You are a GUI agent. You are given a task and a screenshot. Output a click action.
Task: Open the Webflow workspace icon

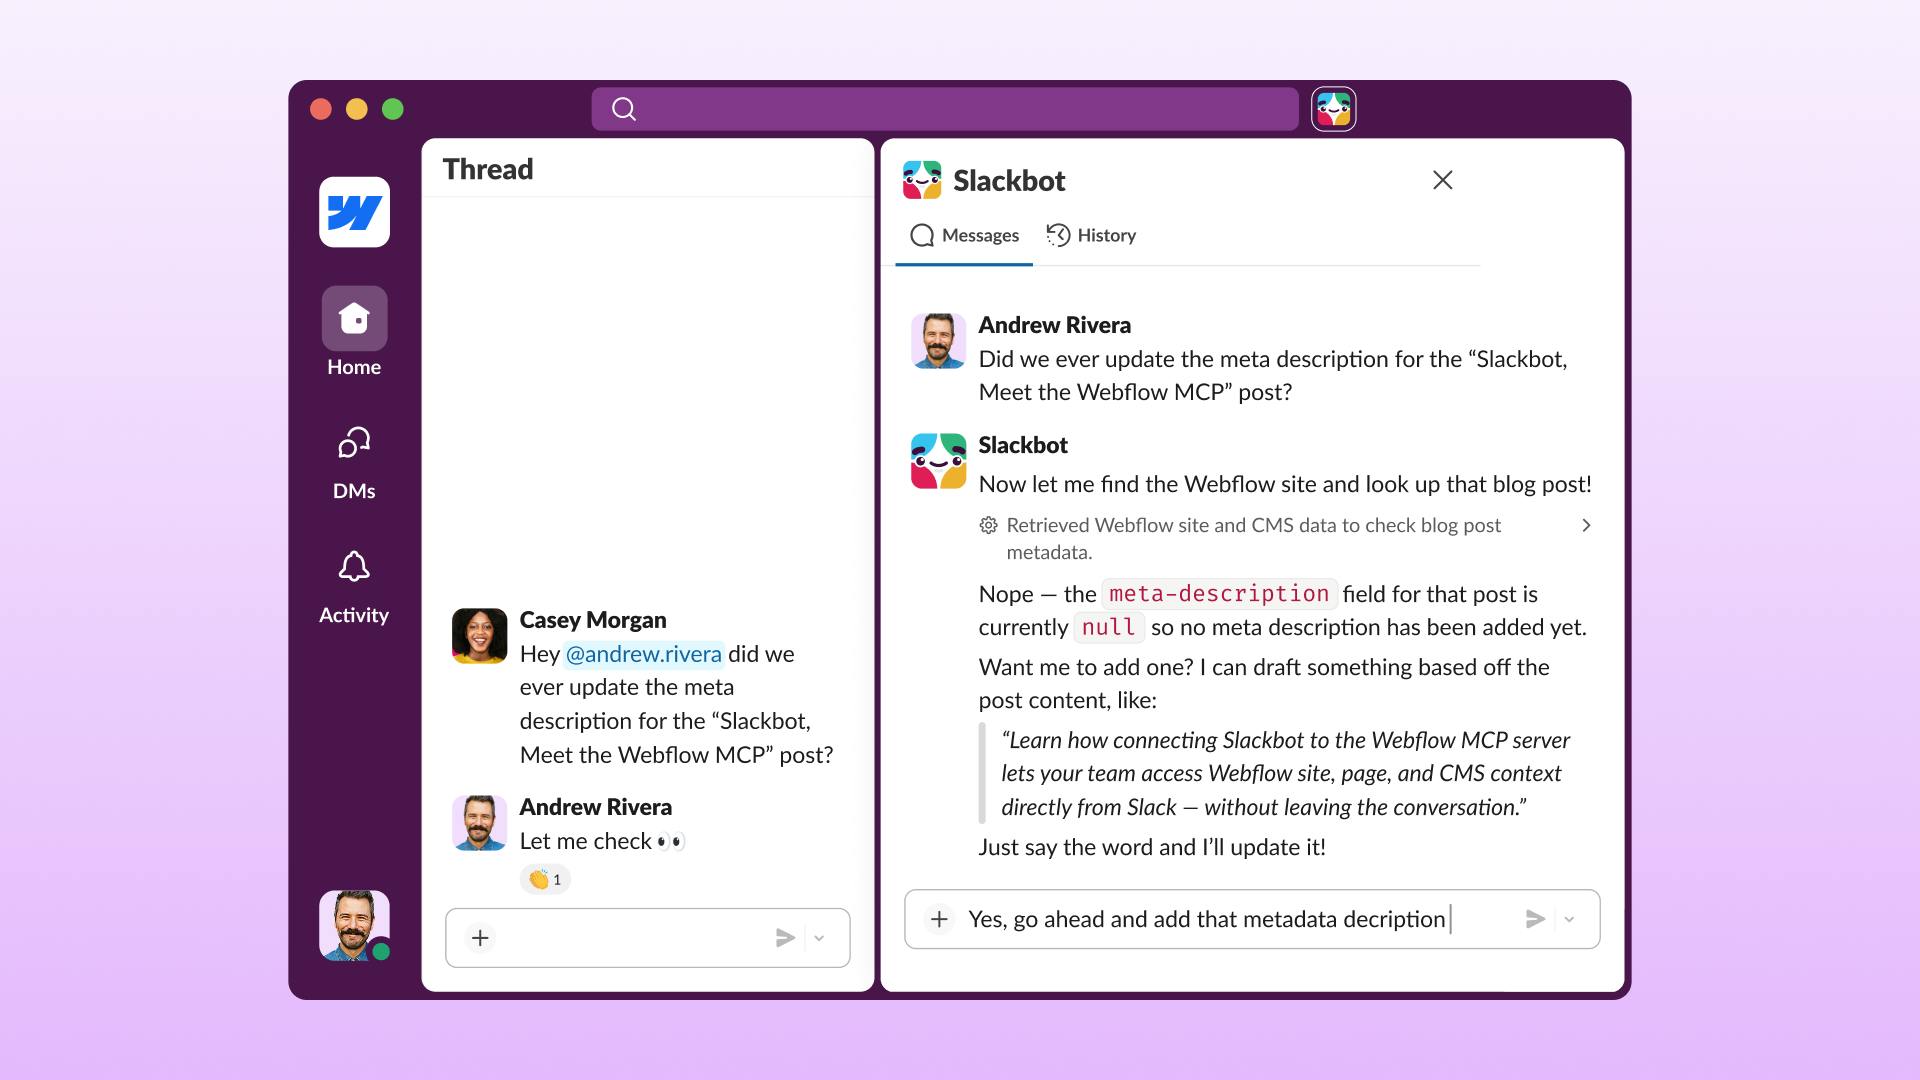[354, 212]
